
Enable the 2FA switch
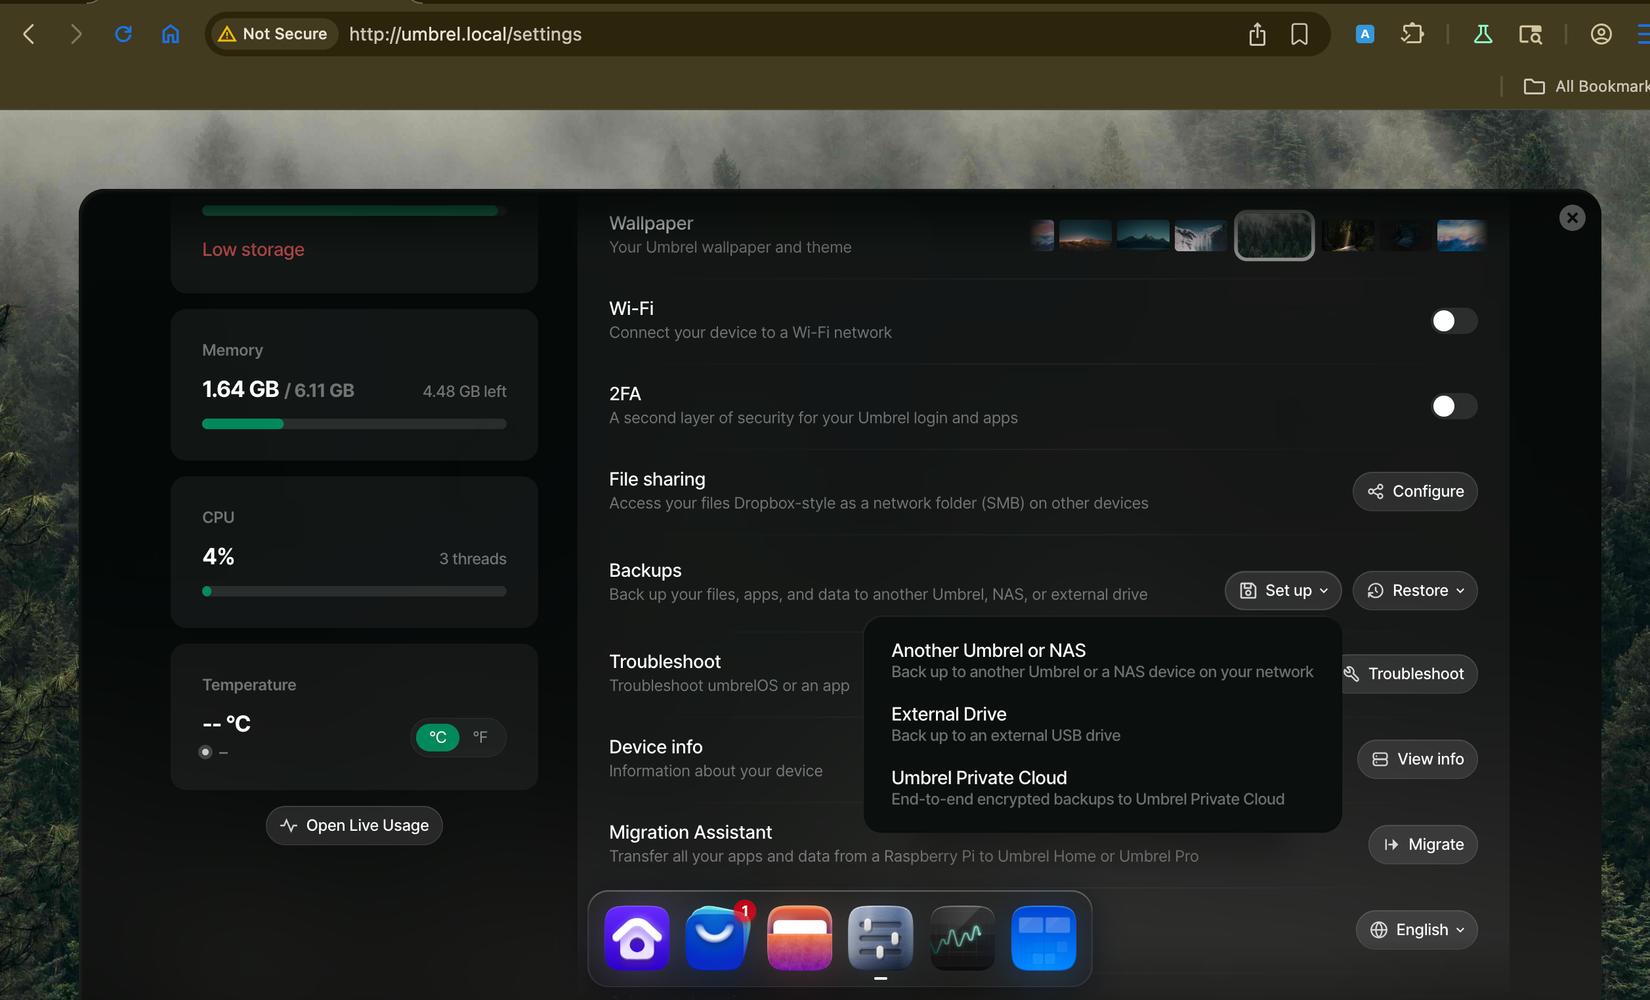[x=1453, y=406]
